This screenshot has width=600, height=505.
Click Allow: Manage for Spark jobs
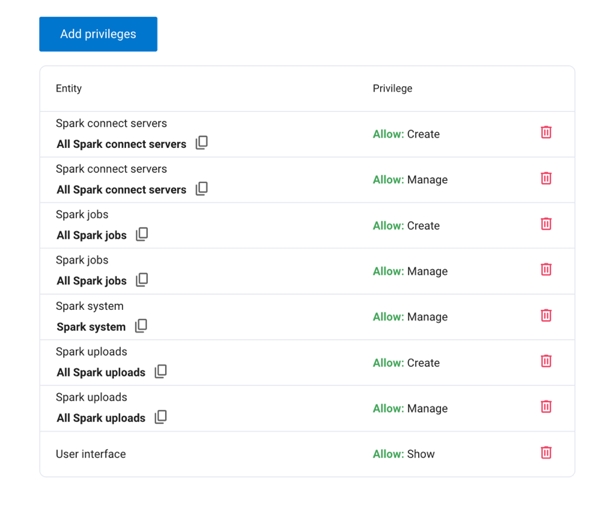(410, 271)
